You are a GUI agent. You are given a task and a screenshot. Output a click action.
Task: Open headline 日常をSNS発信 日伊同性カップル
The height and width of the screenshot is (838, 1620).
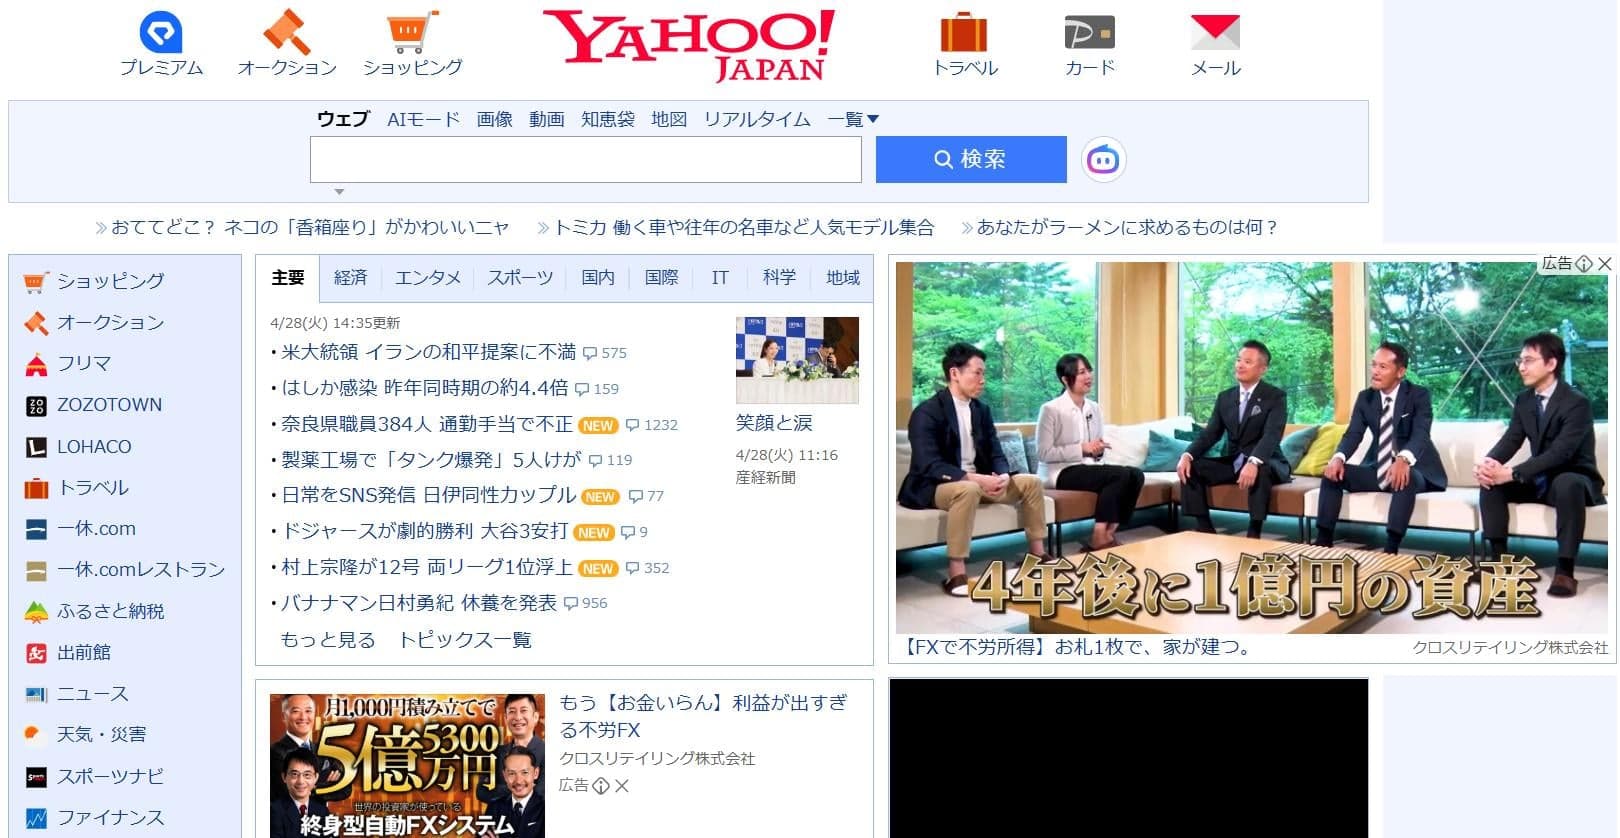point(428,496)
